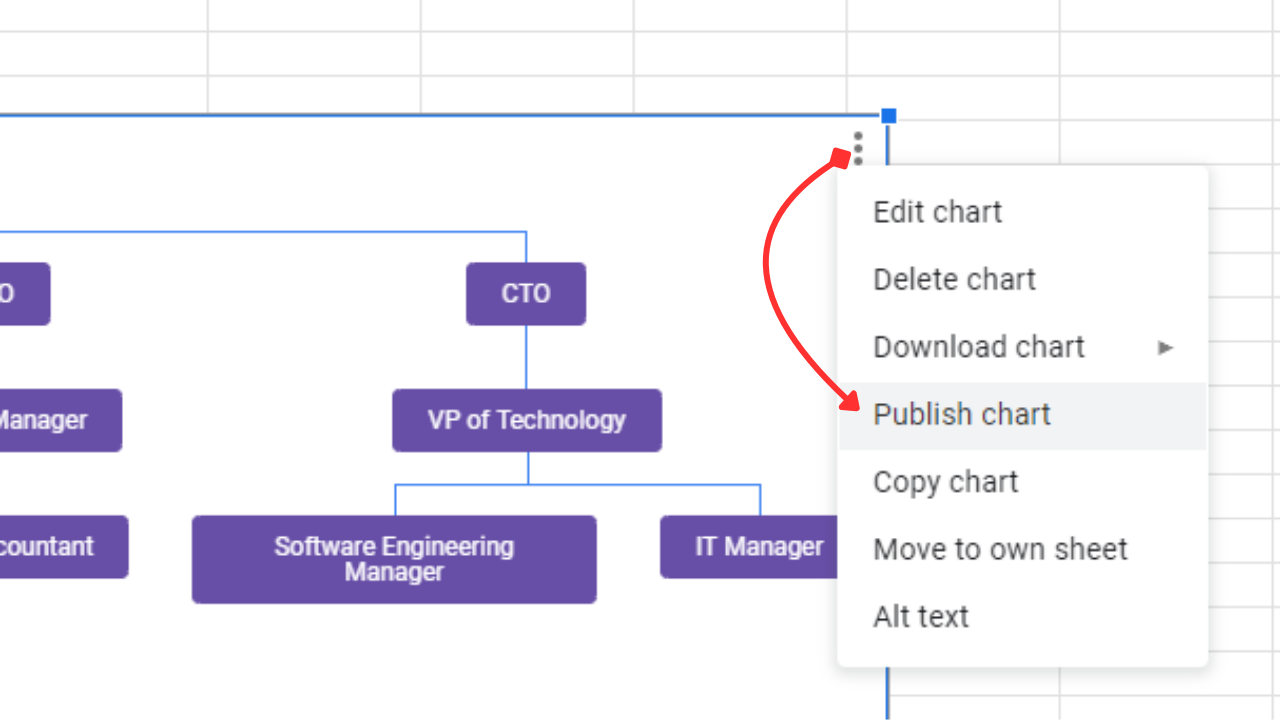Click the CTO node in the org chart
Viewport: 1280px width, 720px height.
(x=526, y=293)
